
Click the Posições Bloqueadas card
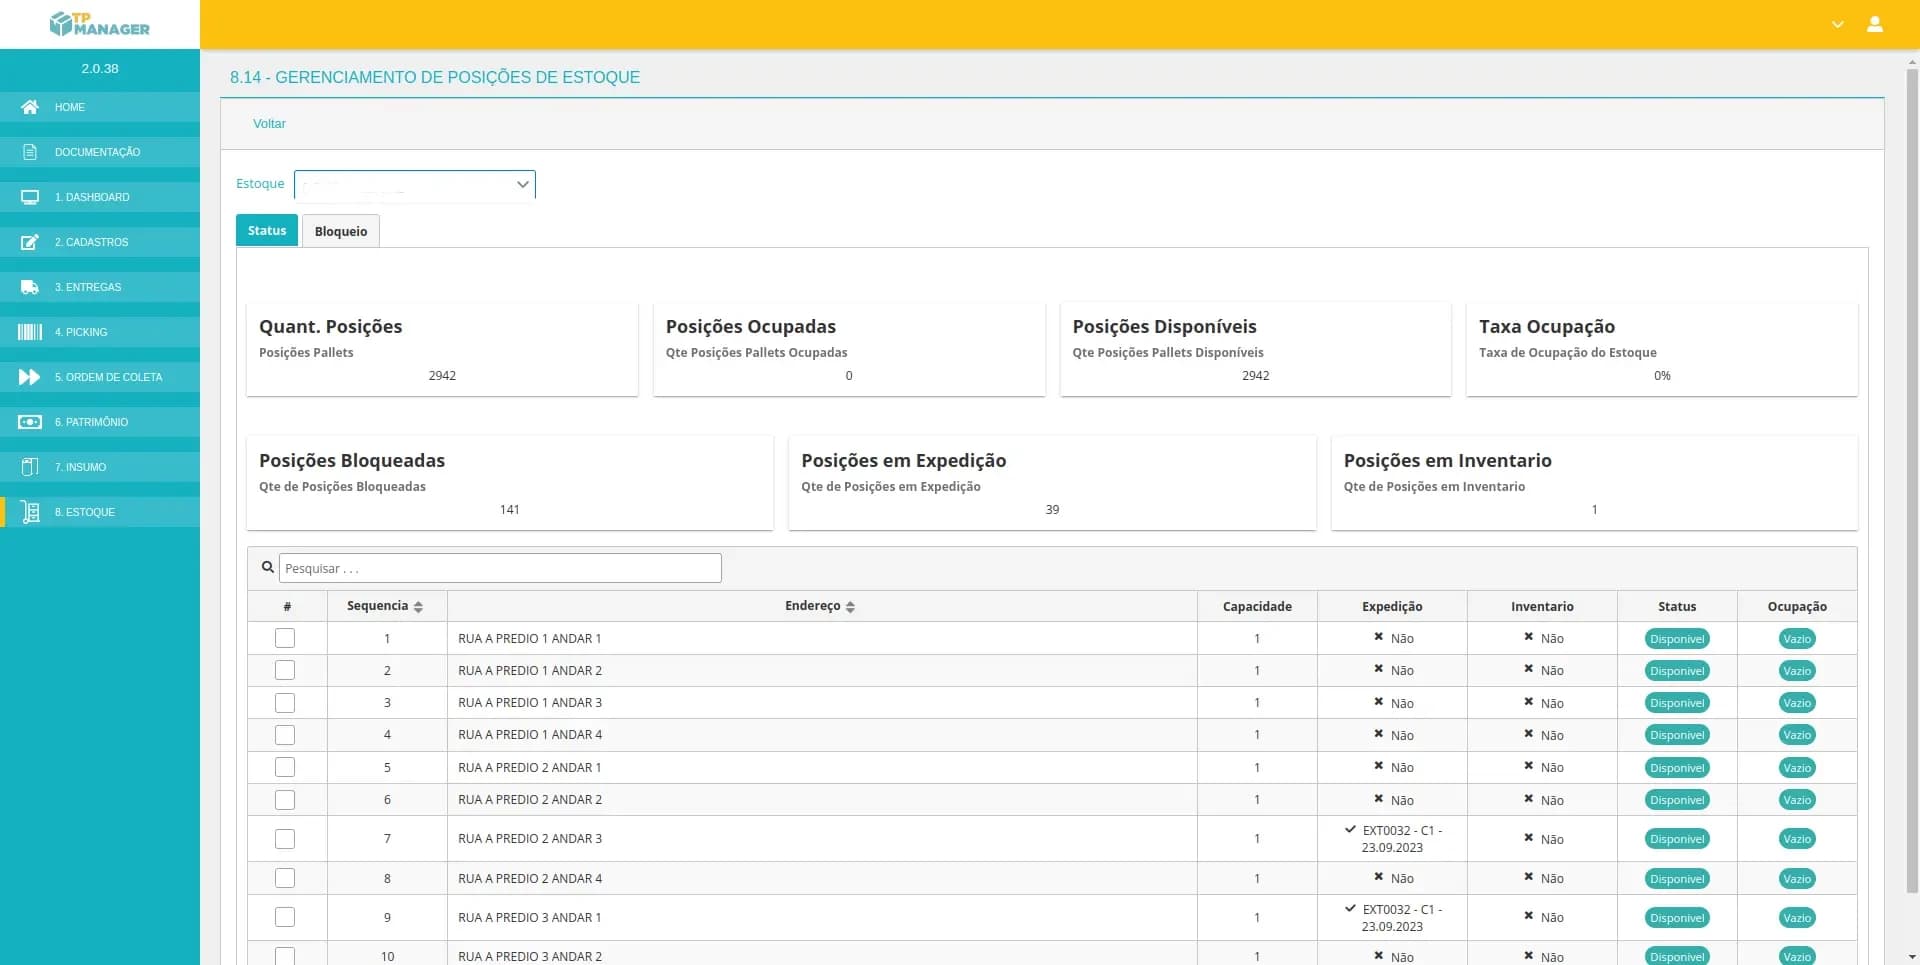coord(510,483)
